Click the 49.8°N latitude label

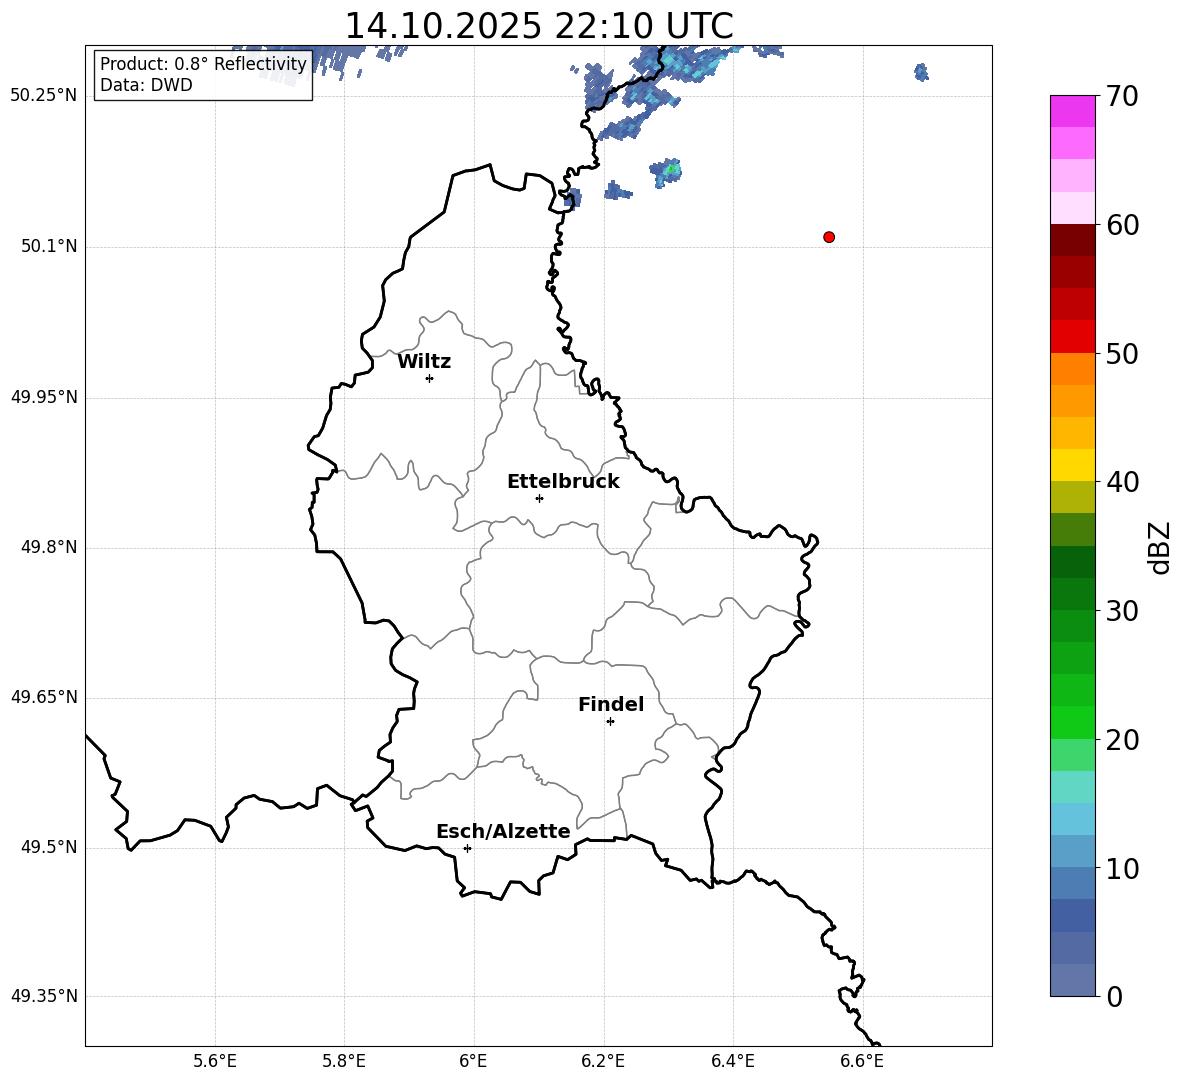[49, 547]
